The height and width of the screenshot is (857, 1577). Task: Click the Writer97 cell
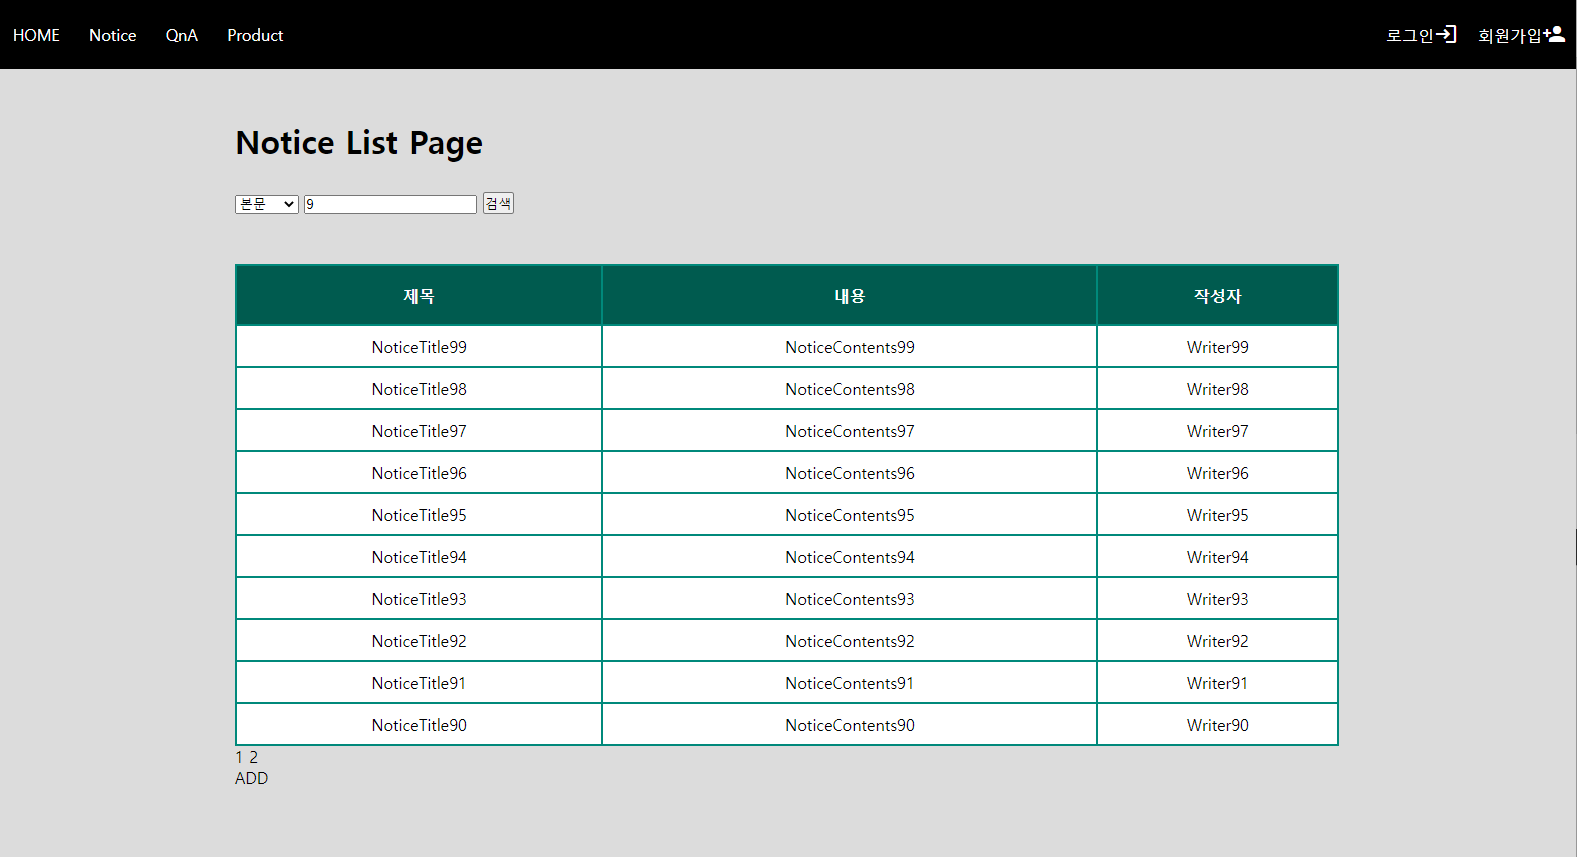coord(1217,431)
